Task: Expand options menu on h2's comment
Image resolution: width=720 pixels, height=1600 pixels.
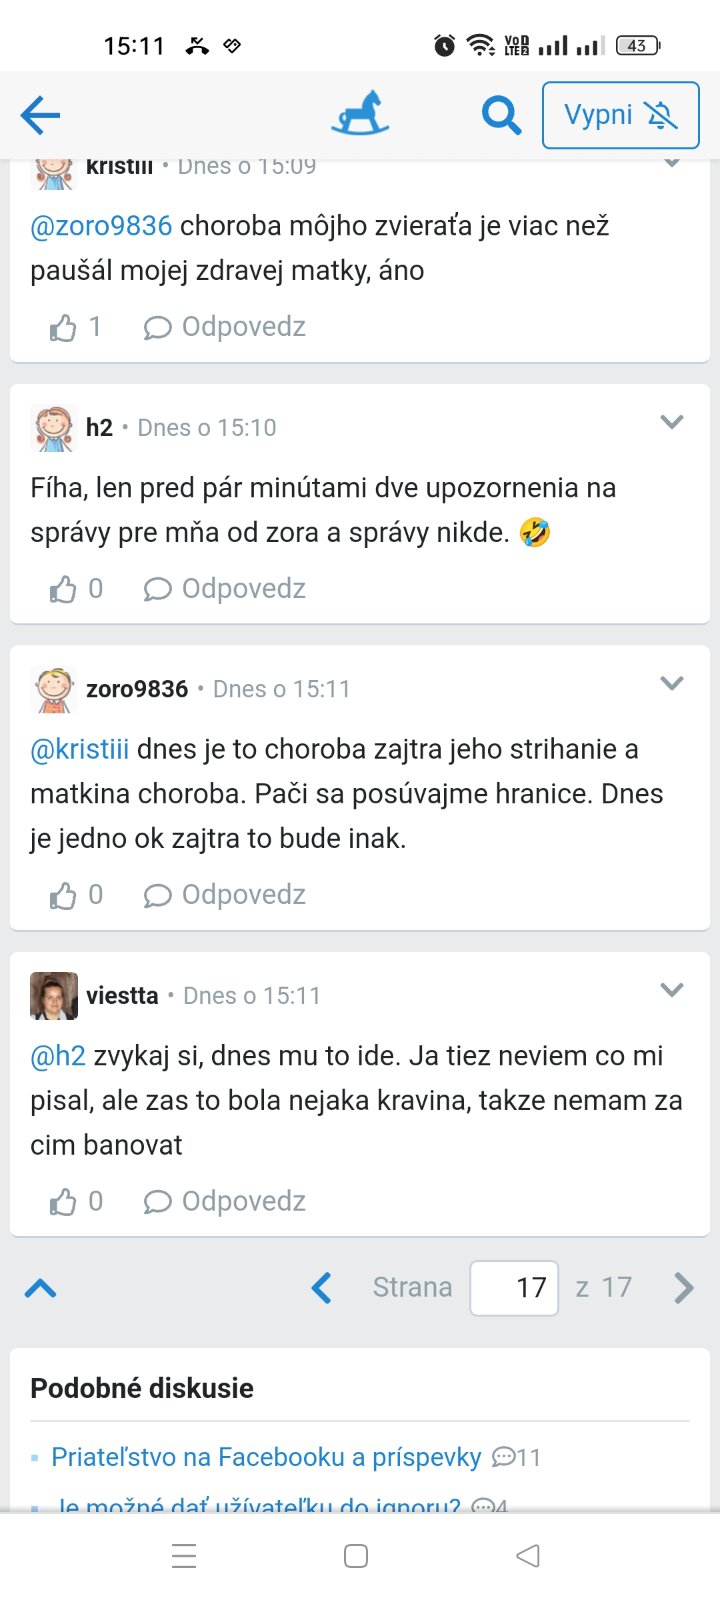Action: tap(672, 423)
